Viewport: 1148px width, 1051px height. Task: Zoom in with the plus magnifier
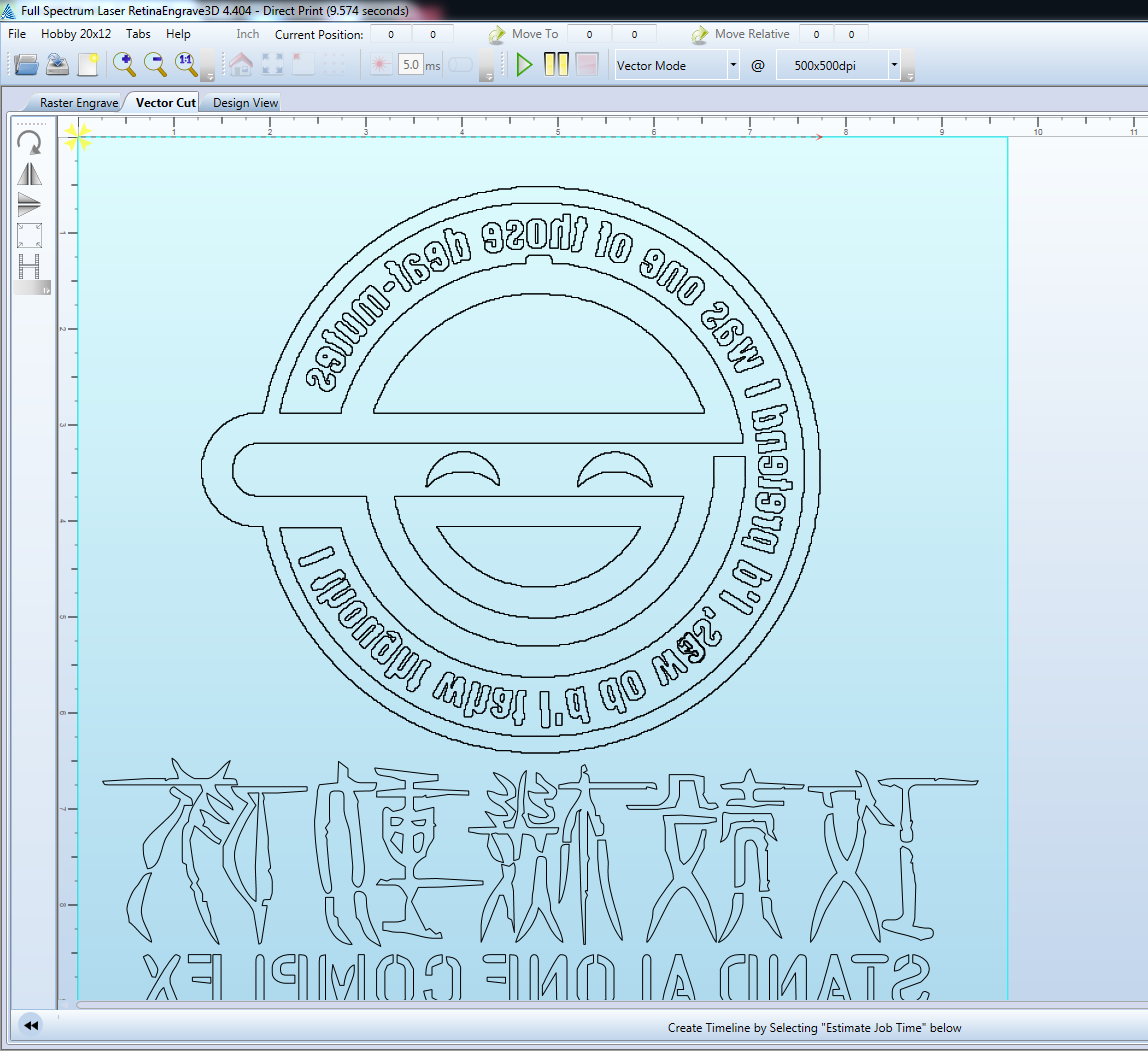(x=124, y=64)
